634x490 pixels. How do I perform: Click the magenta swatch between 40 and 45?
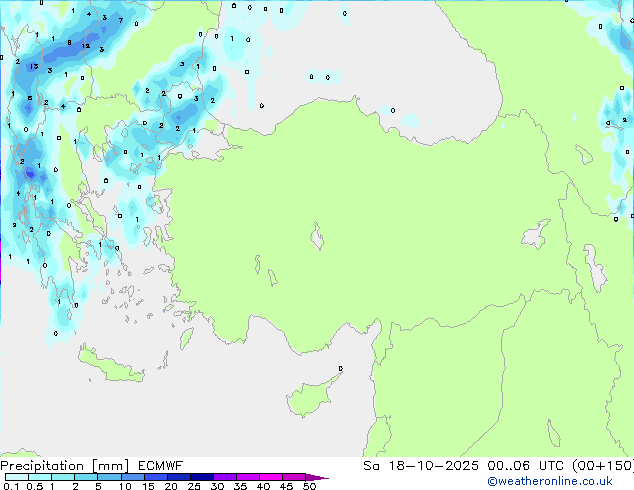coord(271,477)
